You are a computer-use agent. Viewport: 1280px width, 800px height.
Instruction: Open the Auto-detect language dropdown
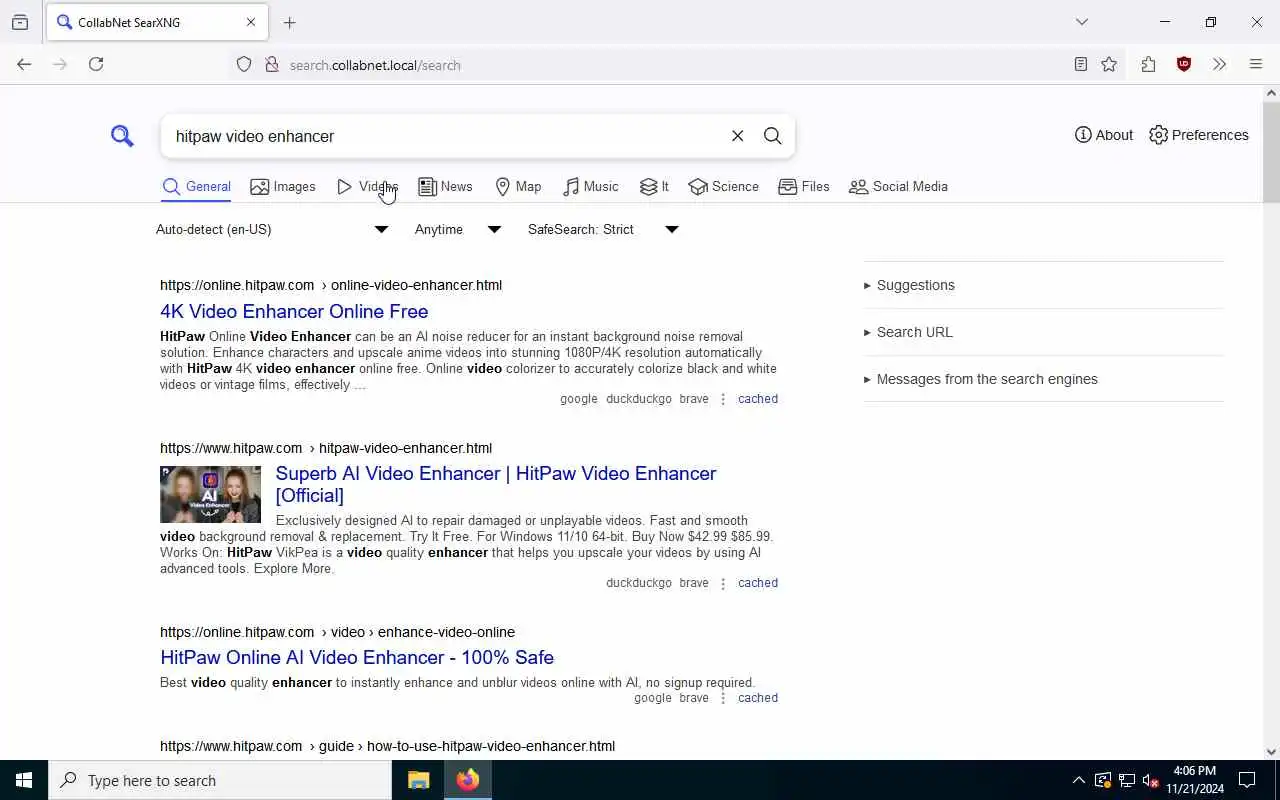[272, 229]
